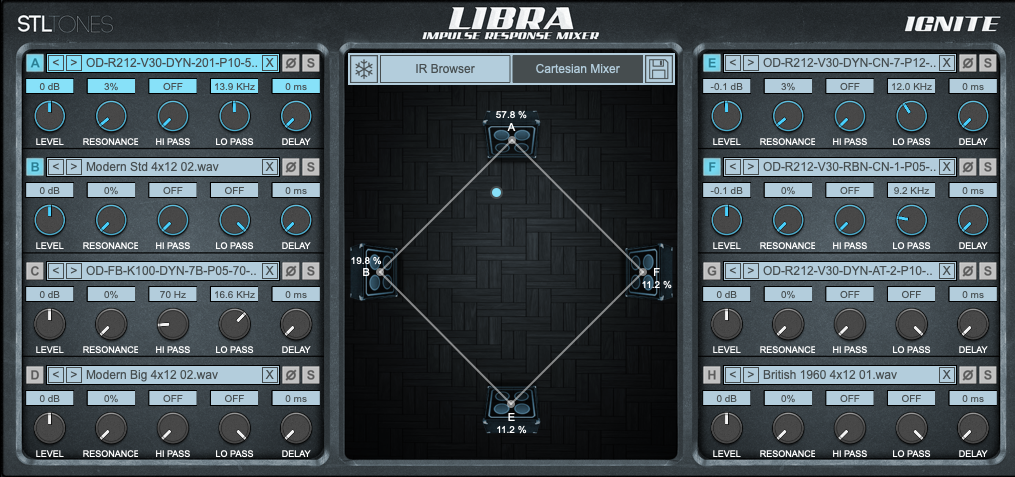This screenshot has width=1015, height=477.
Task: Enable slot G letter button
Action: 711,271
